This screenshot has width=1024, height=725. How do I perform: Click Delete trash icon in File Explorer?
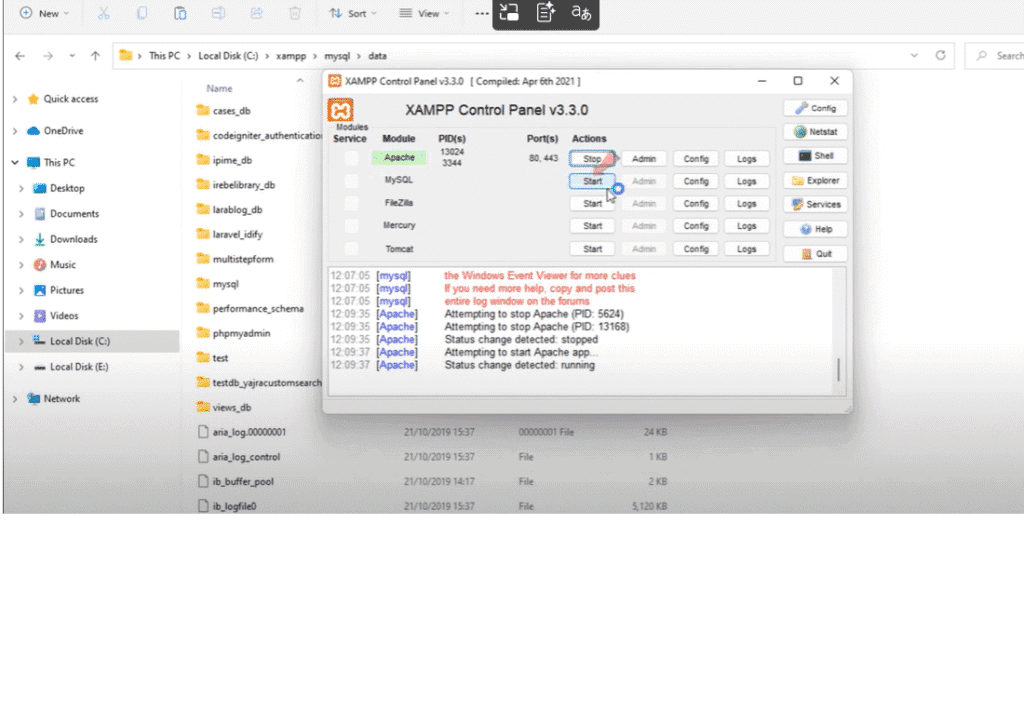coord(295,13)
